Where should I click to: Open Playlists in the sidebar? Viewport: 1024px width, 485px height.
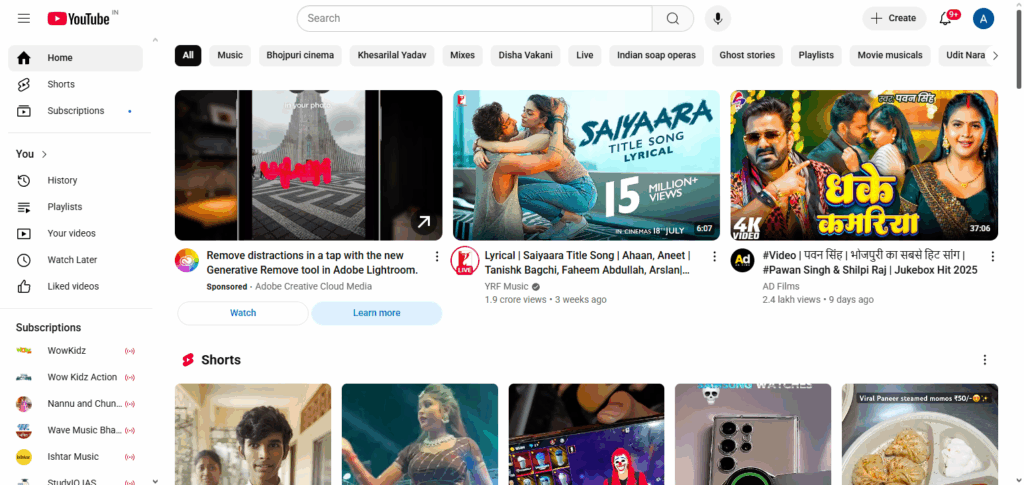[x=75, y=207]
